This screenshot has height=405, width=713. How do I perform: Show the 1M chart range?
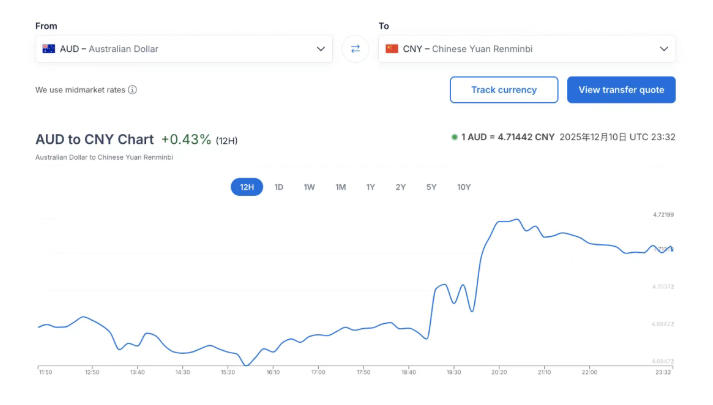click(340, 187)
